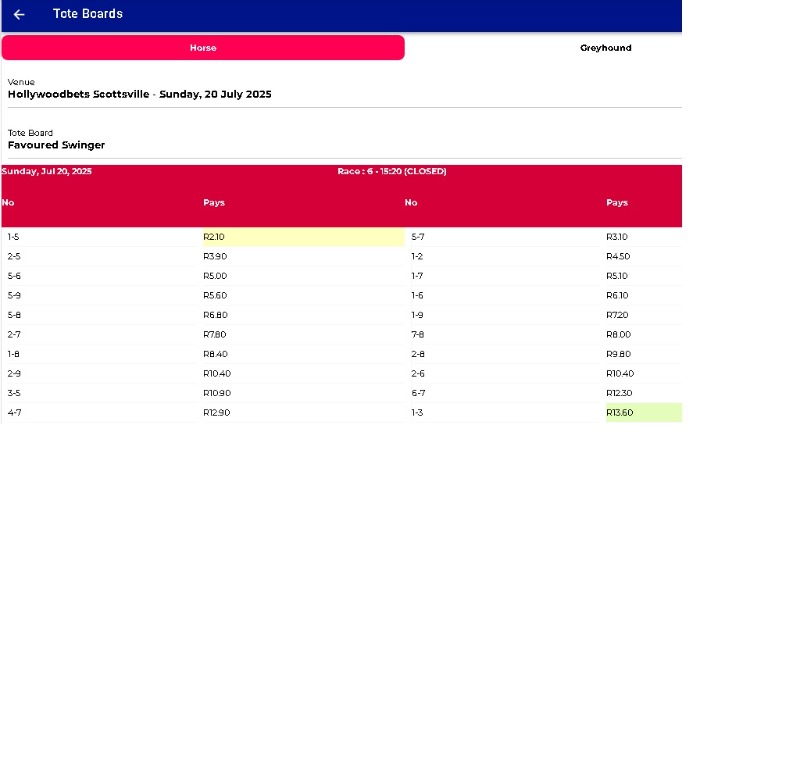Click the Race 6 - 15:20 (CLOSED) header
Viewport: 800px width, 770px height.
point(392,172)
